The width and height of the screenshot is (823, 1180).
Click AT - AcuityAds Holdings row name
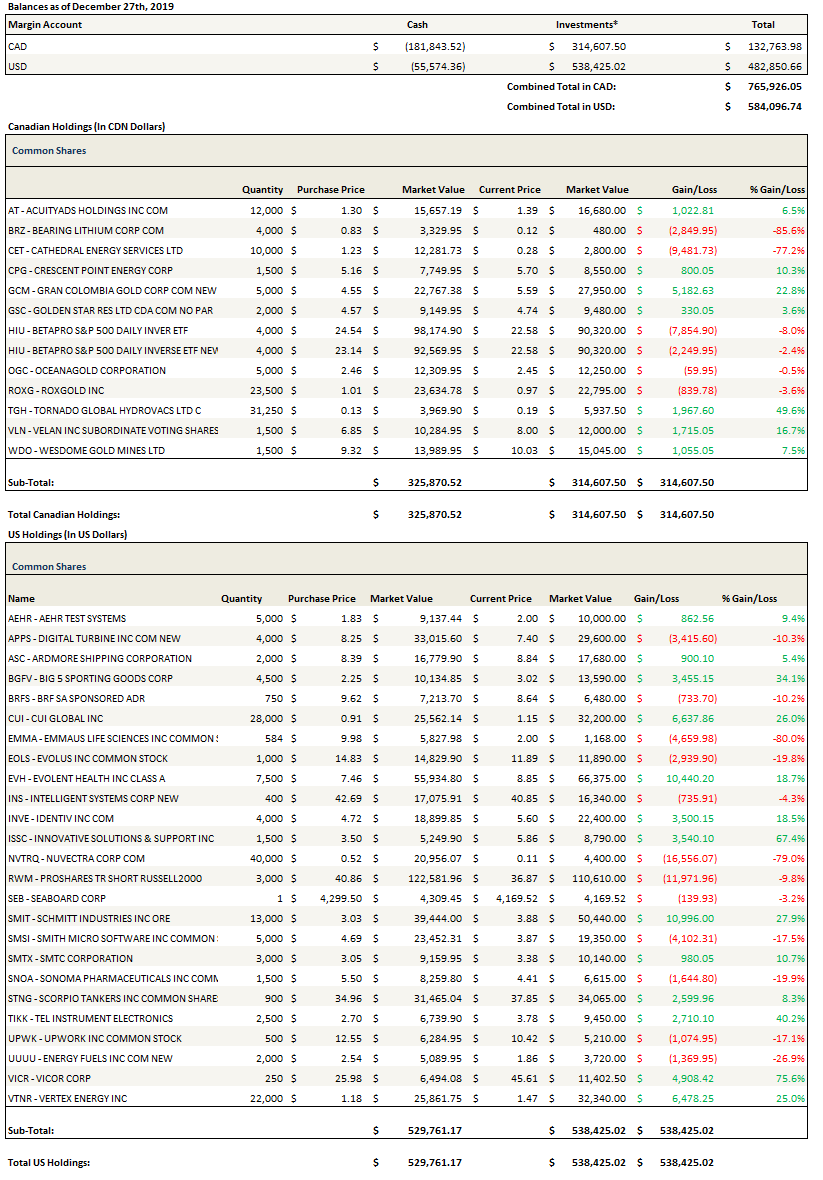88,210
